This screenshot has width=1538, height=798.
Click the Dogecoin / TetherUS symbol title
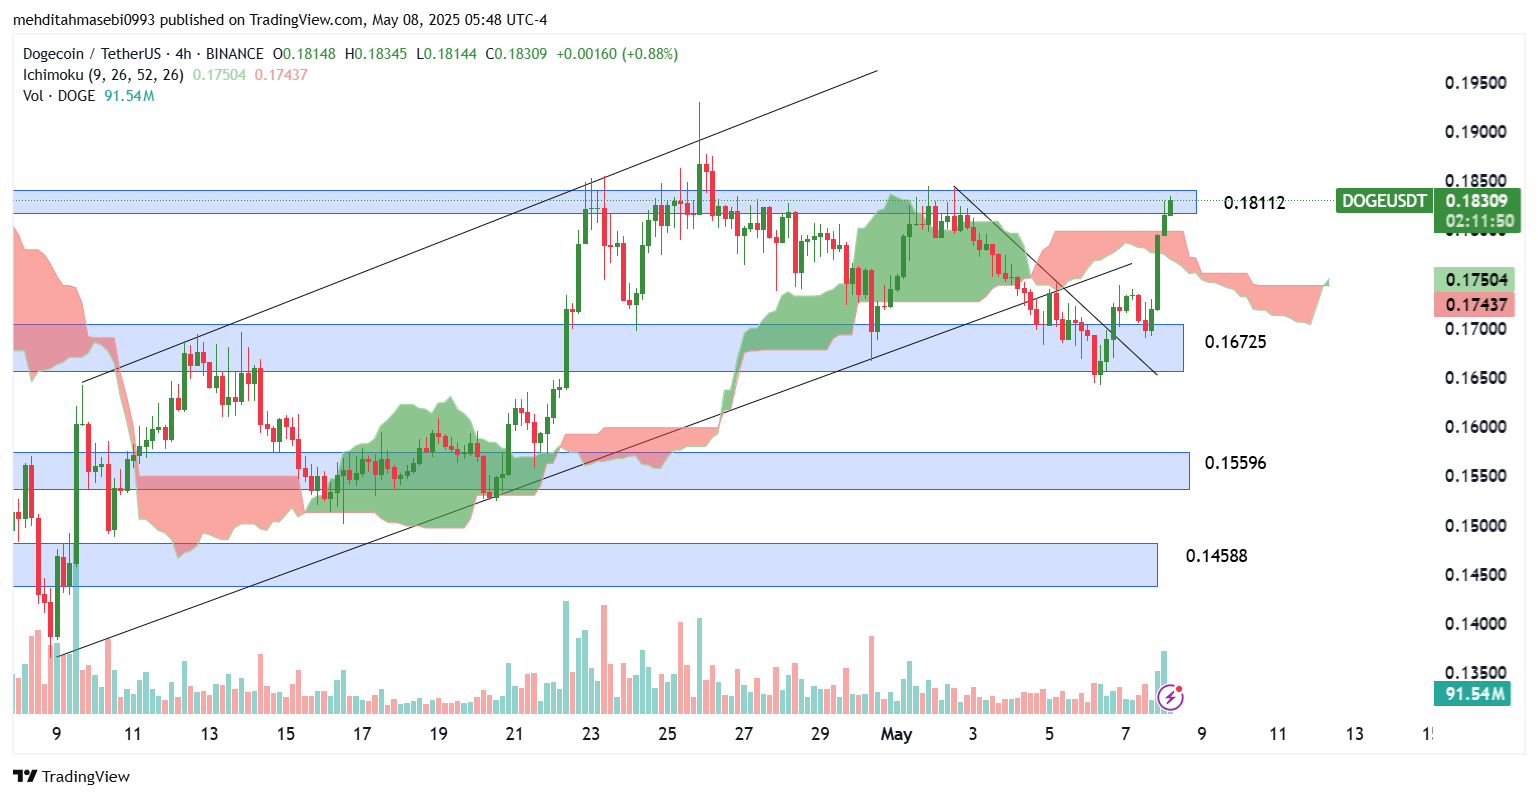[93, 54]
